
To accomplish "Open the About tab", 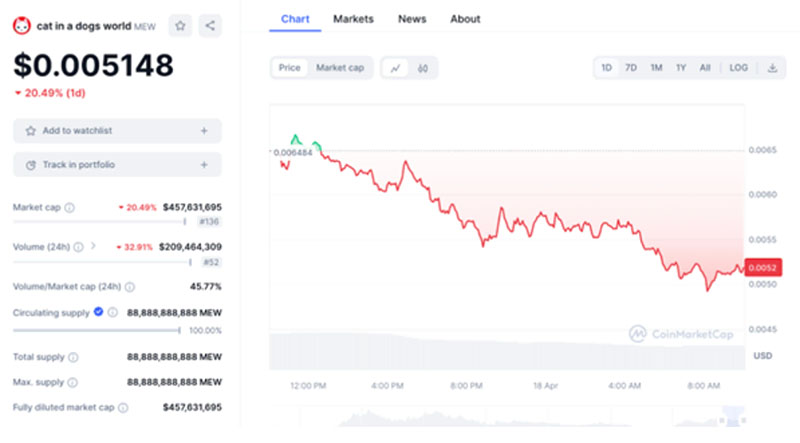I will [x=465, y=19].
